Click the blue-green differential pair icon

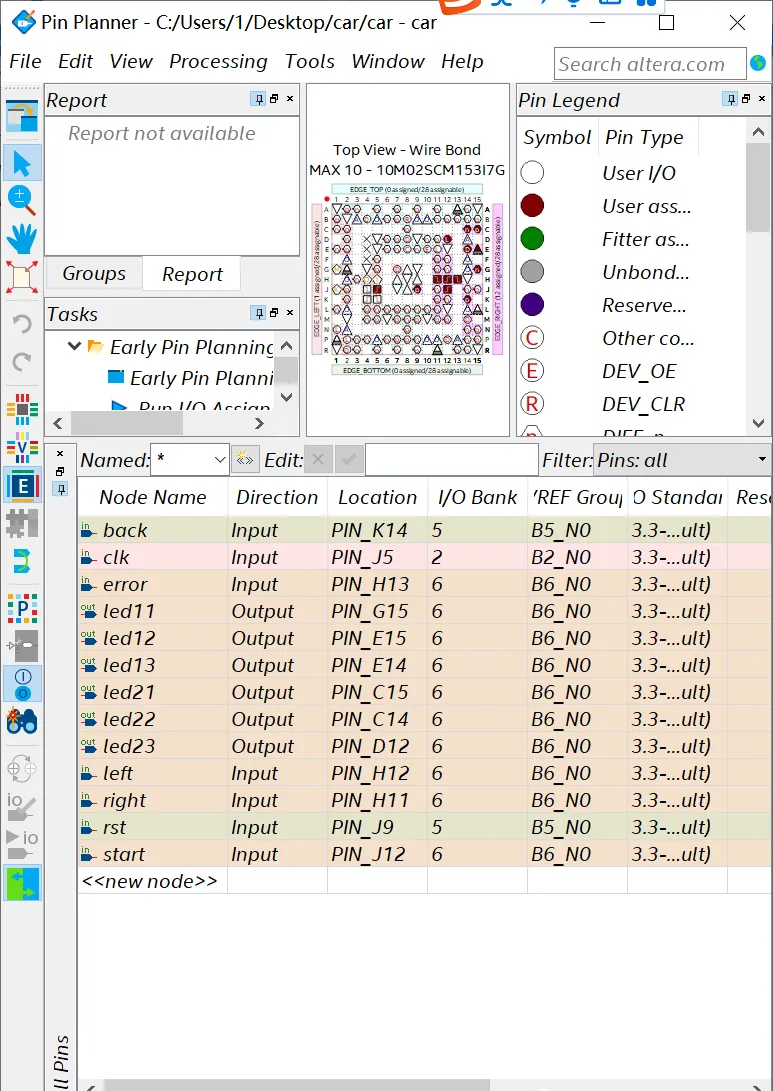[22, 561]
